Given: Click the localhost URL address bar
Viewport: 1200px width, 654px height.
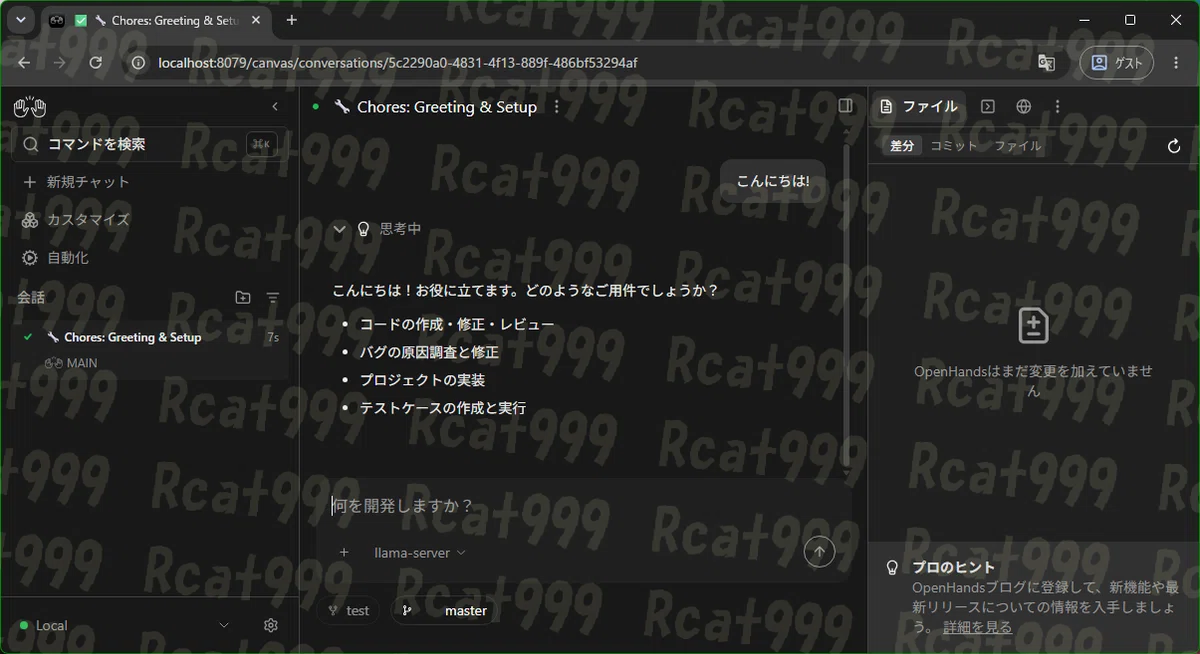Looking at the screenshot, I should coord(397,62).
